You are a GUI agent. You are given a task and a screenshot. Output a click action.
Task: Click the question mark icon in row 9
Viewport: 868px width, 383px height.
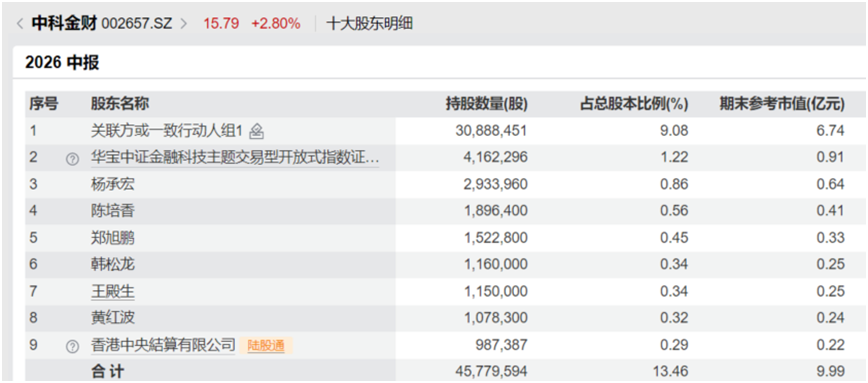72,346
